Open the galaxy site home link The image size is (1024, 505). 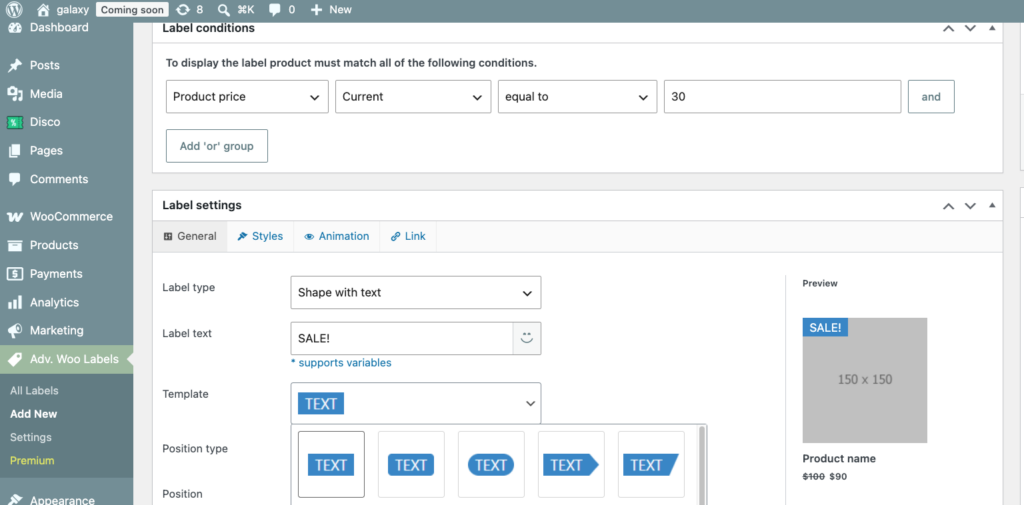tap(63, 10)
